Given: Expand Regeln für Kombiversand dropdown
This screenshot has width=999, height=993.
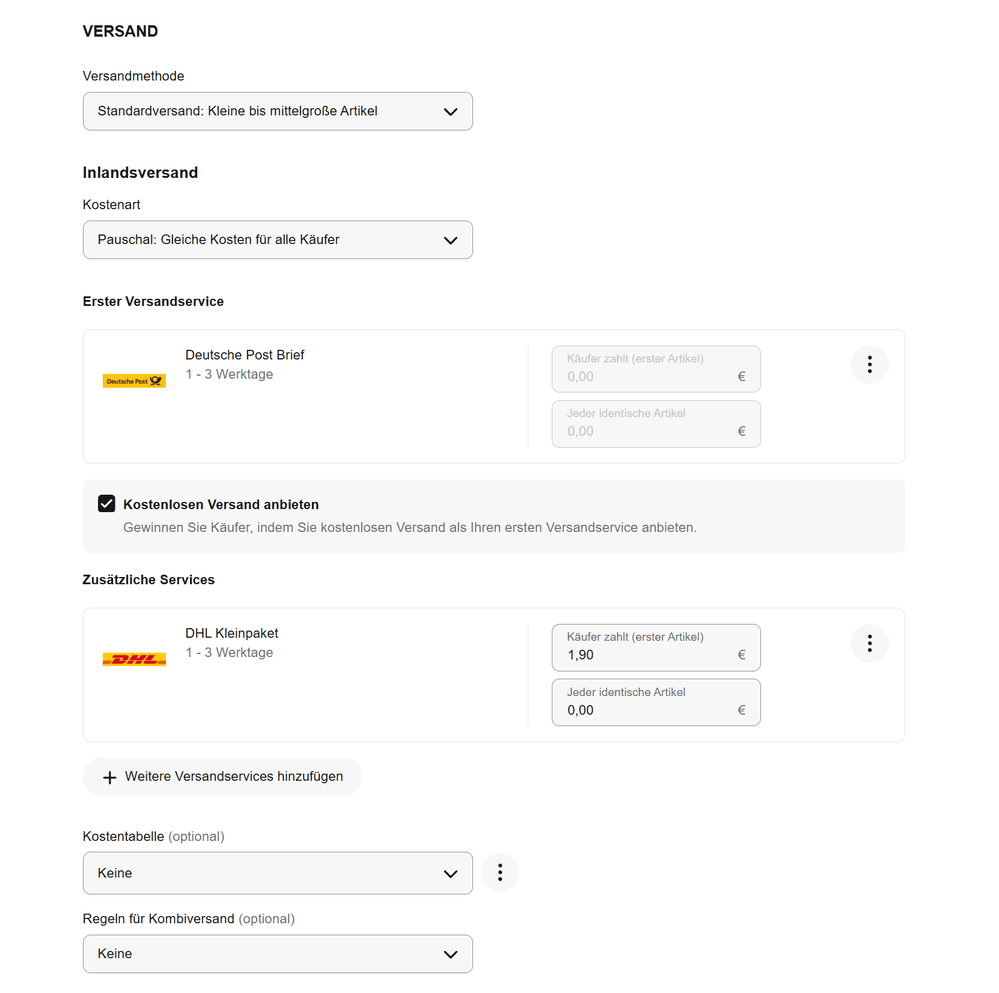Looking at the screenshot, I should click(x=278, y=954).
